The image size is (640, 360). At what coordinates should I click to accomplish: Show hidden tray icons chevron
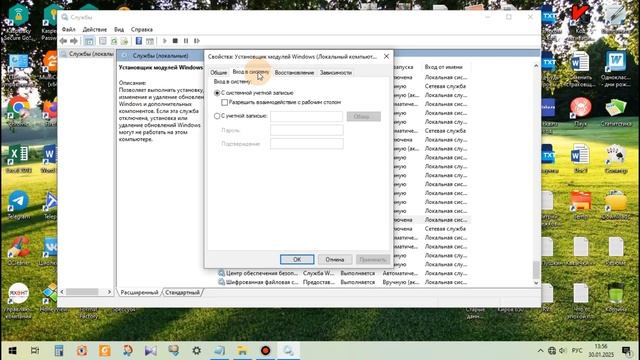pos(540,351)
